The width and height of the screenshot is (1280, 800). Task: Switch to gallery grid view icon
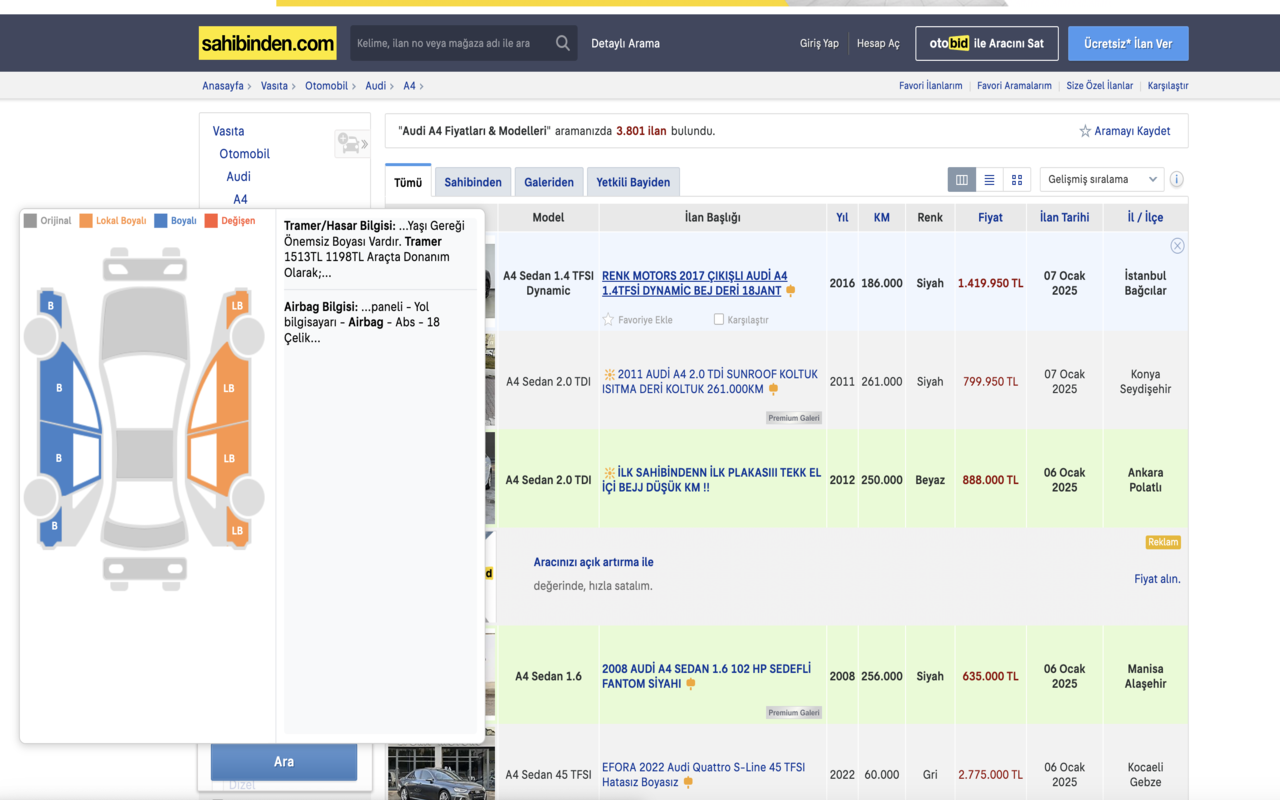(1017, 180)
